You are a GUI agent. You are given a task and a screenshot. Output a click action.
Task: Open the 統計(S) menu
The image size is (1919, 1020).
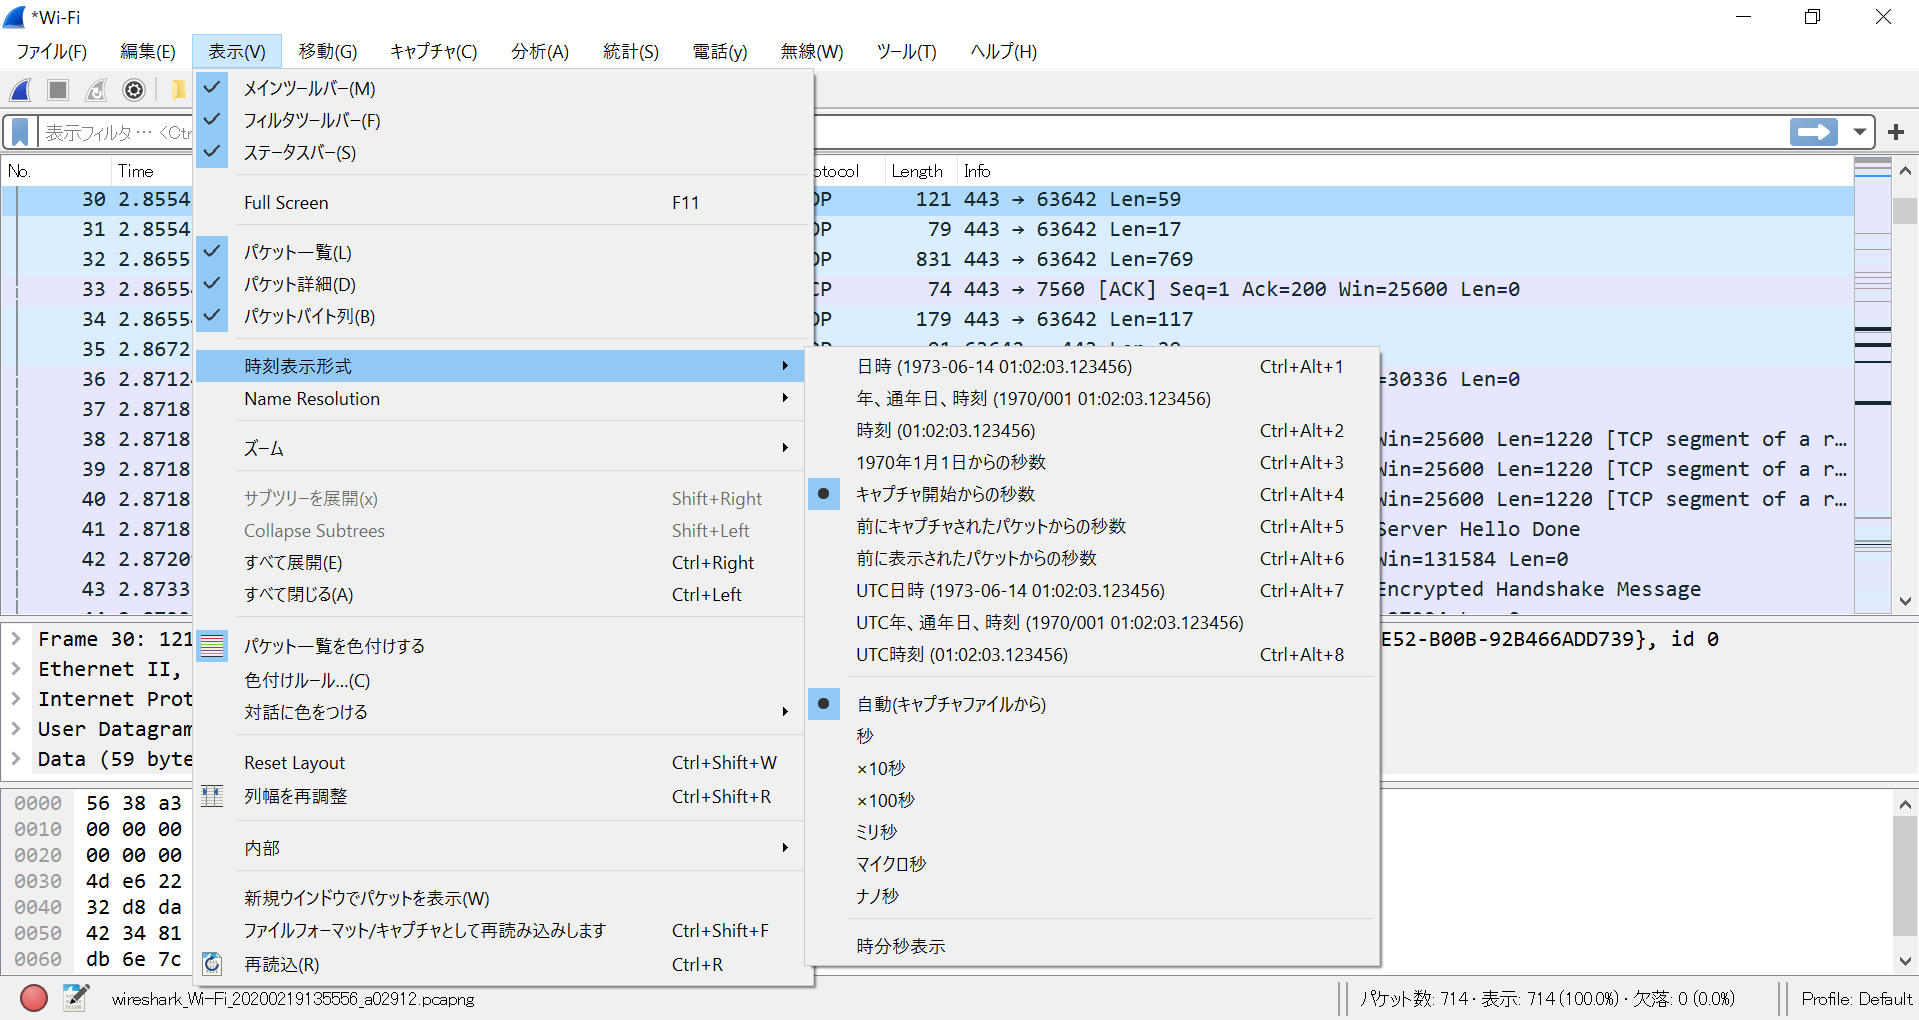629,51
